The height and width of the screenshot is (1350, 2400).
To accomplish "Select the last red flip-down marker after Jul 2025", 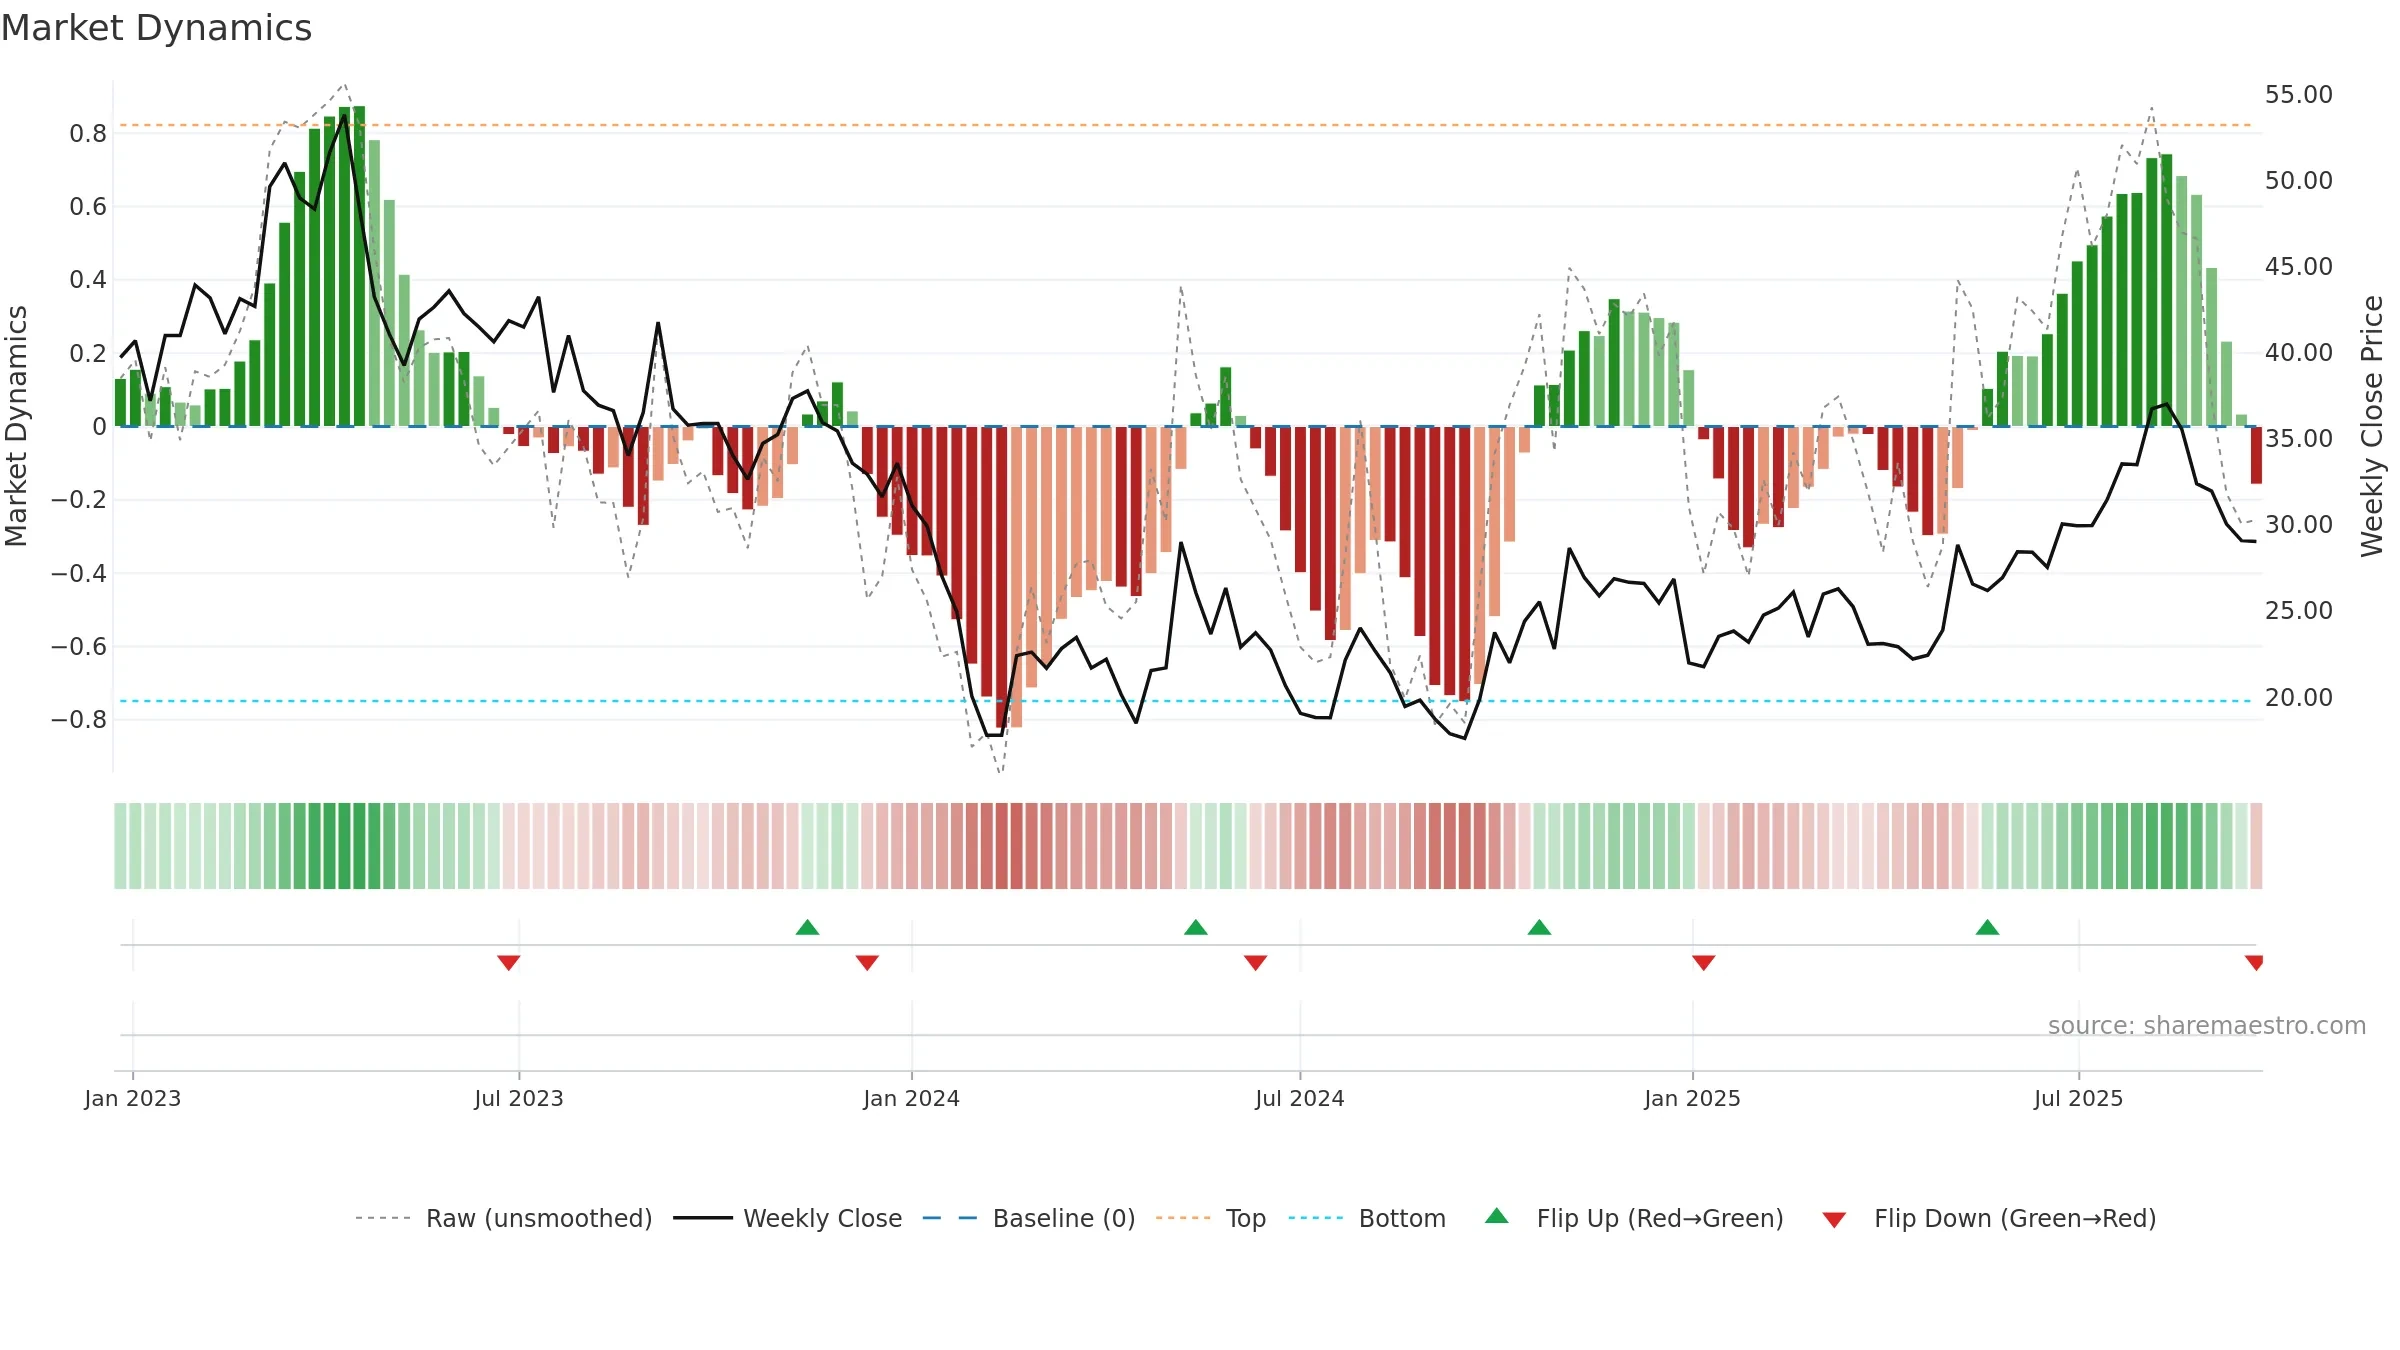I will click(x=2254, y=963).
